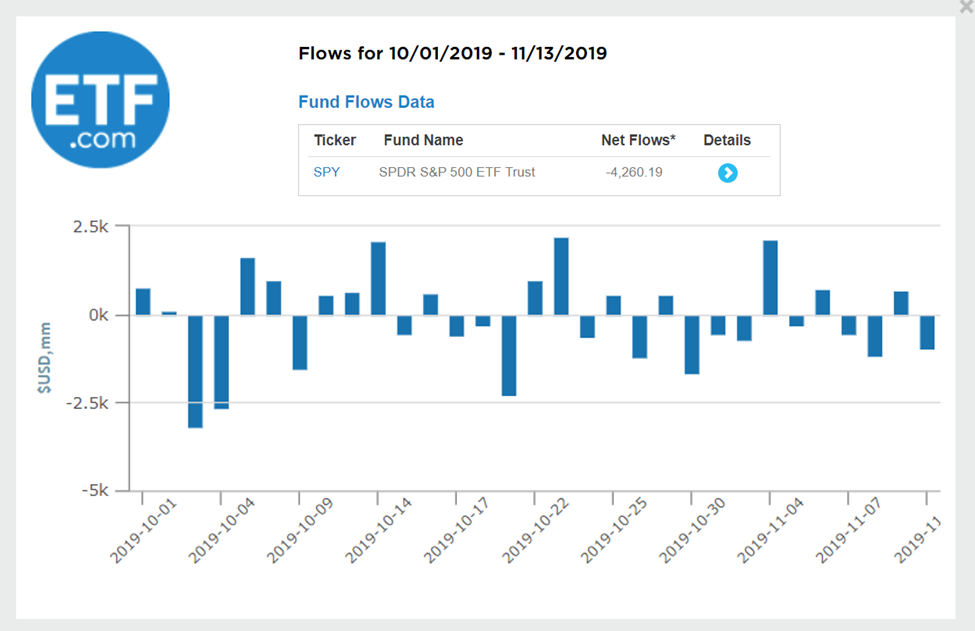Click the Net Flows column header
Image resolution: width=975 pixels, height=631 pixels.
click(638, 140)
